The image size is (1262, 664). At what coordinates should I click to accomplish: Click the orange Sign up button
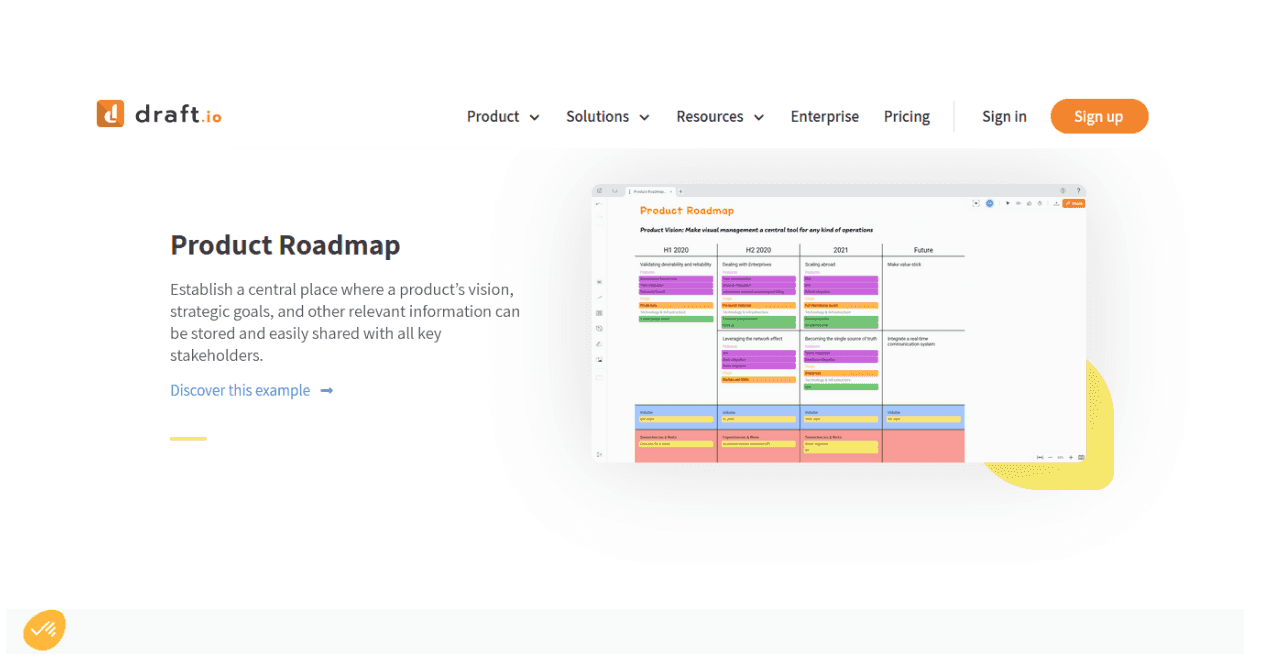click(1099, 116)
